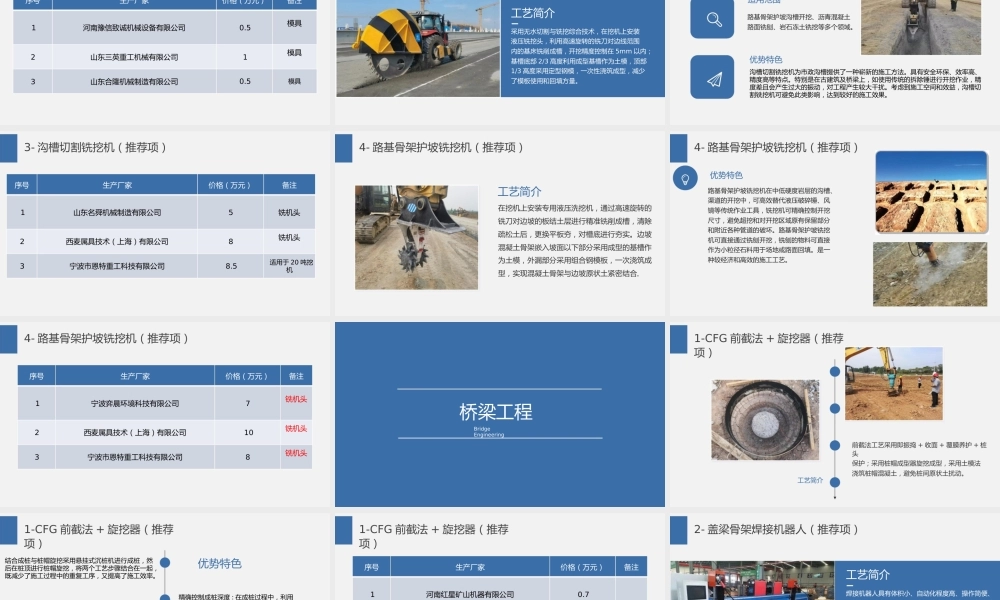The height and width of the screenshot is (600, 1000).
Task: Click the top timeline dot on the CFG photo slide
Action: pyautogui.click(x=835, y=371)
